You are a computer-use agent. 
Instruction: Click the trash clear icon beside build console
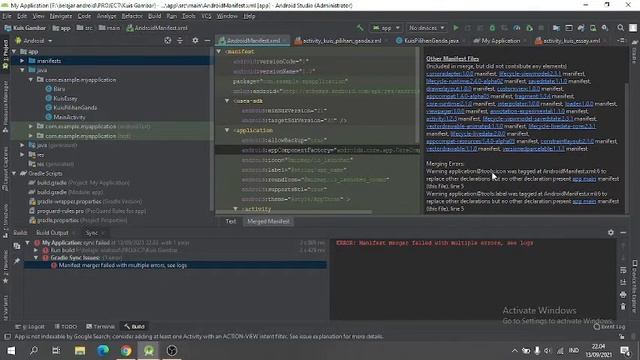[623, 307]
